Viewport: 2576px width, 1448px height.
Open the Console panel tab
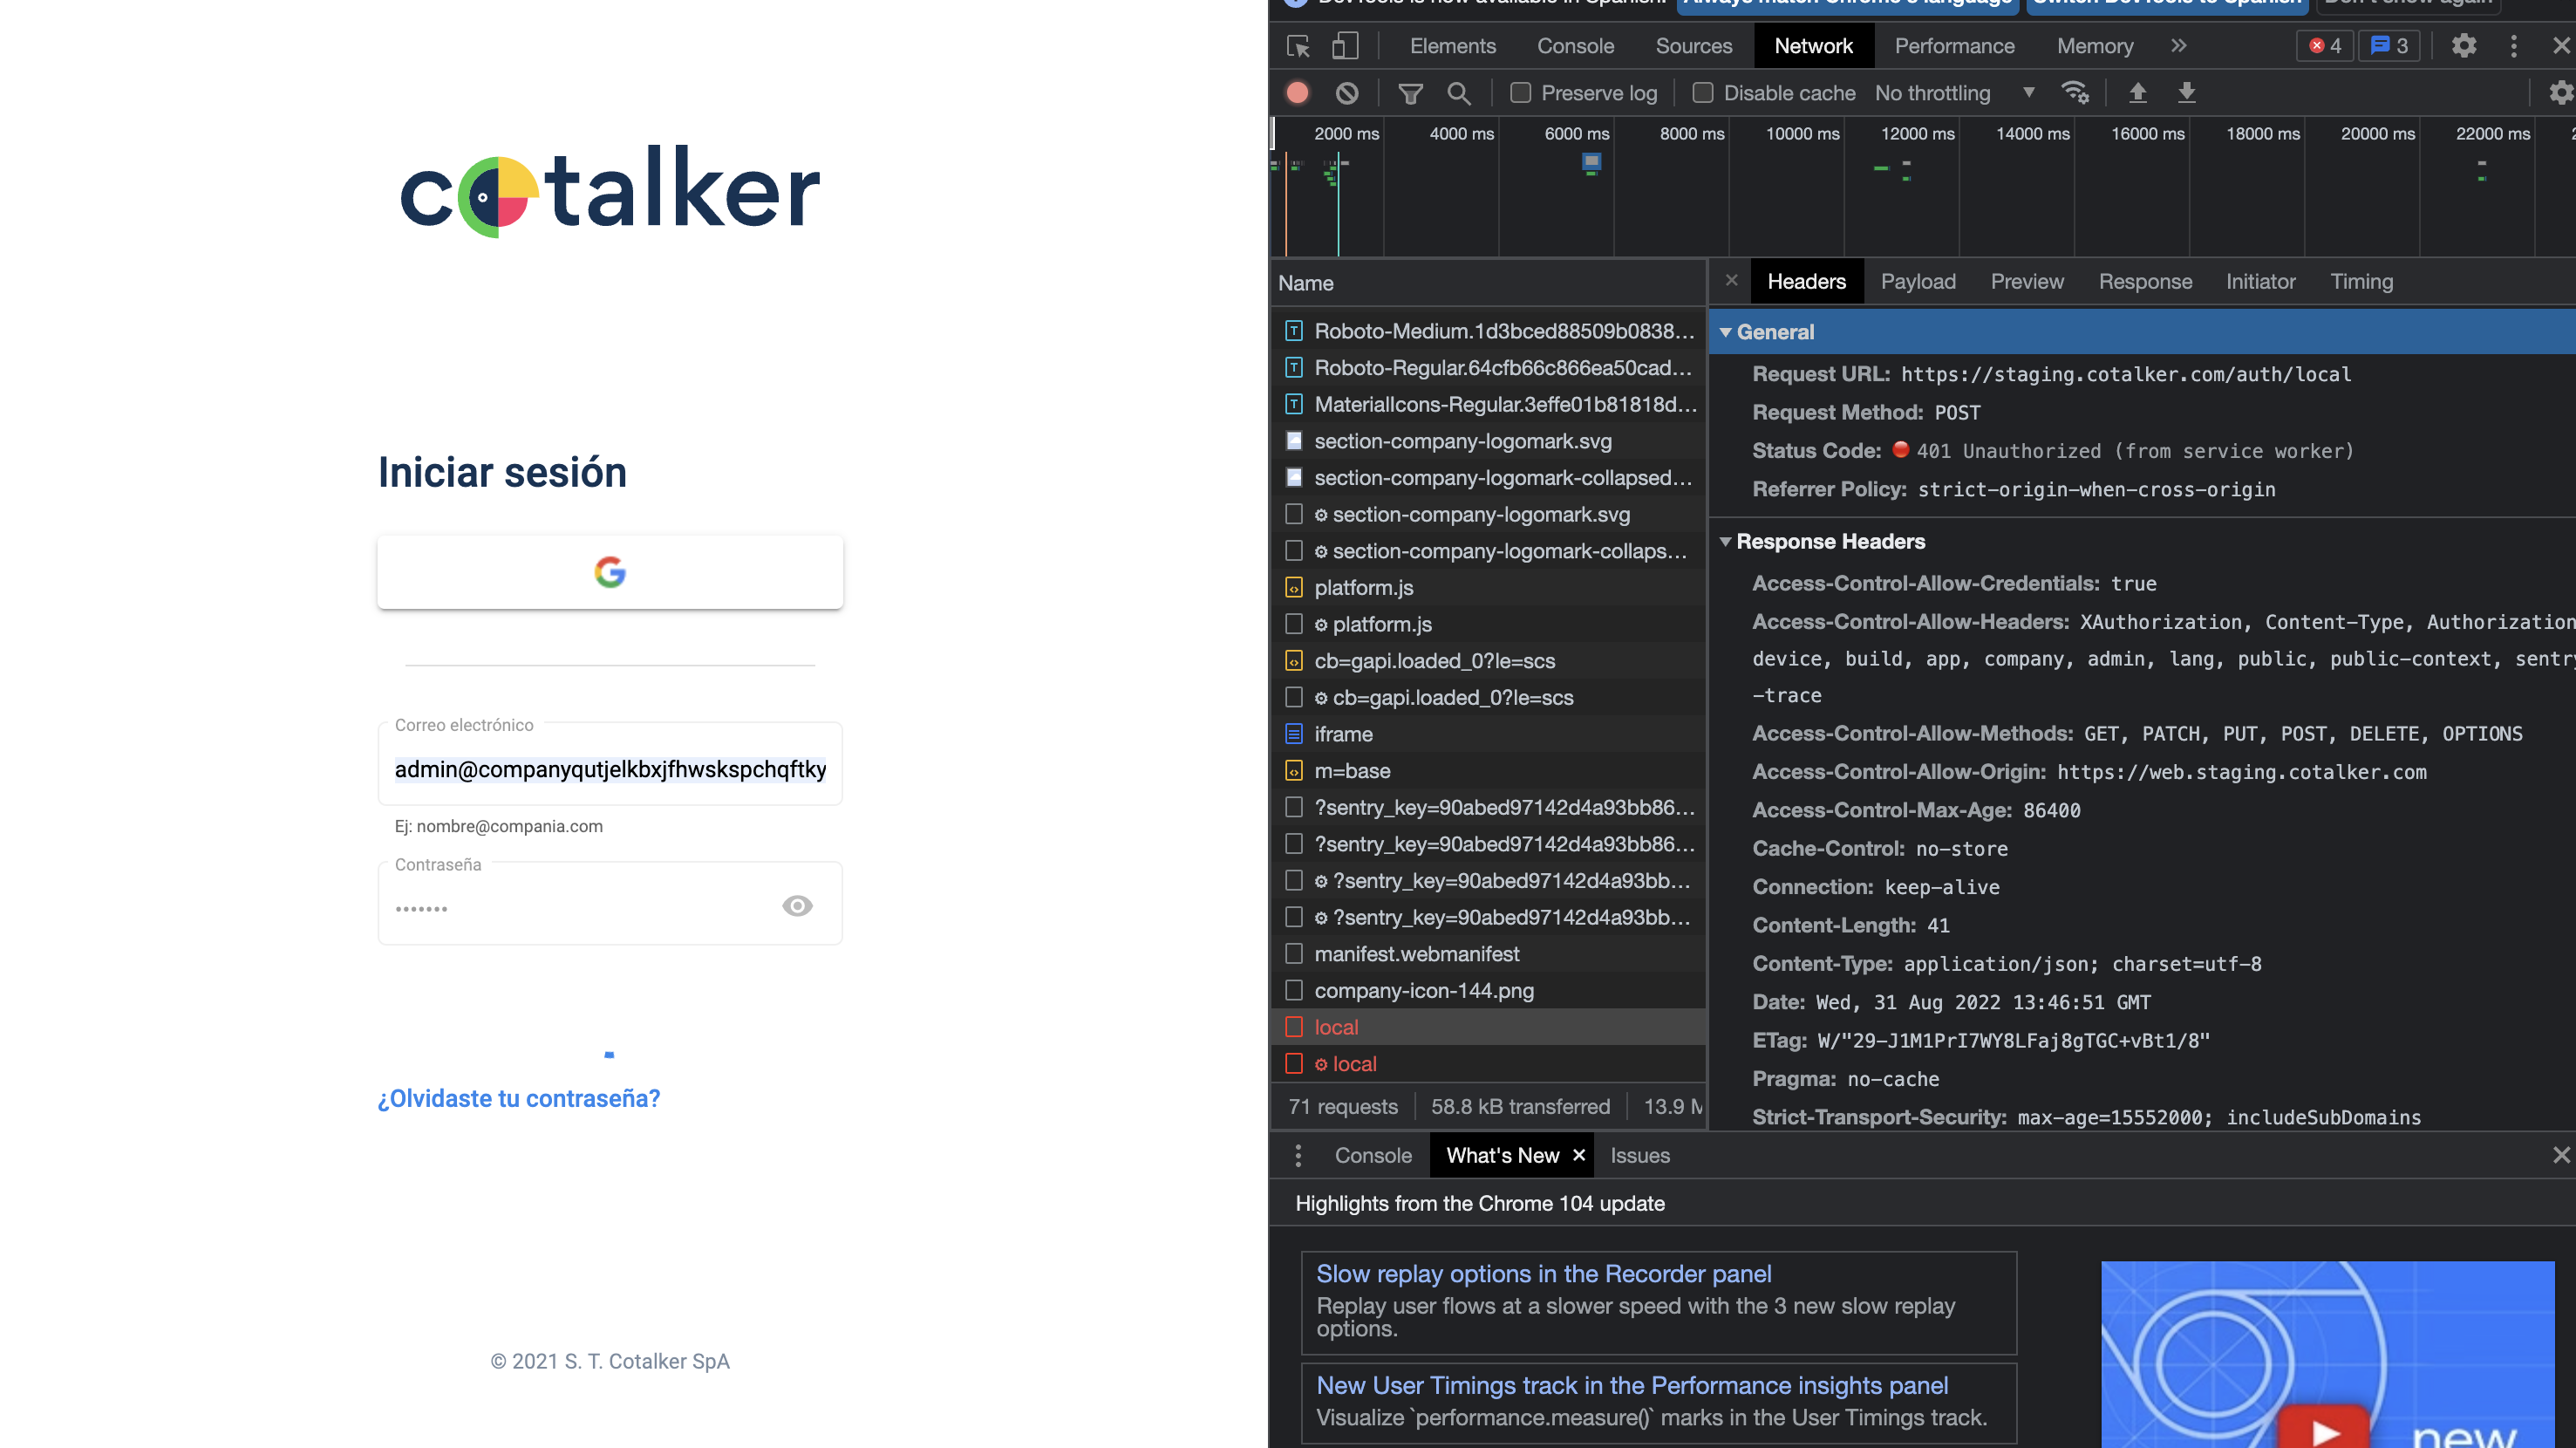tap(1575, 46)
